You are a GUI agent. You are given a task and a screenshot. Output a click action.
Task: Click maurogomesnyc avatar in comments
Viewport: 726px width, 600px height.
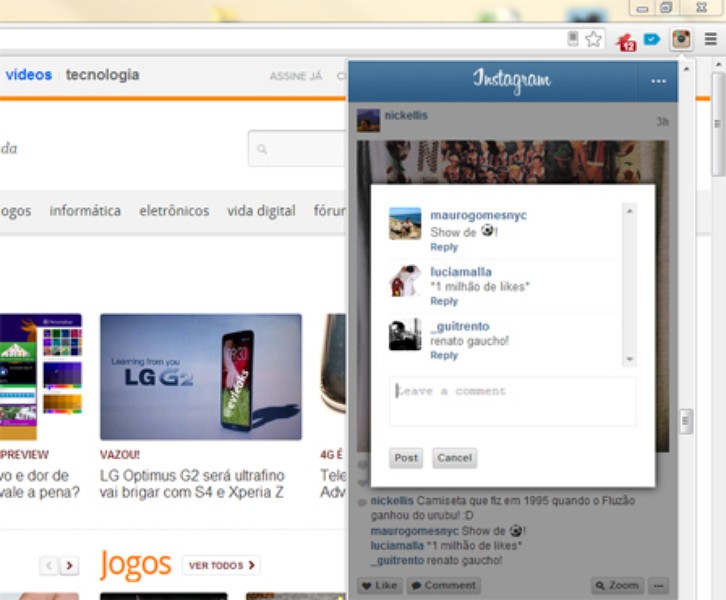point(405,224)
